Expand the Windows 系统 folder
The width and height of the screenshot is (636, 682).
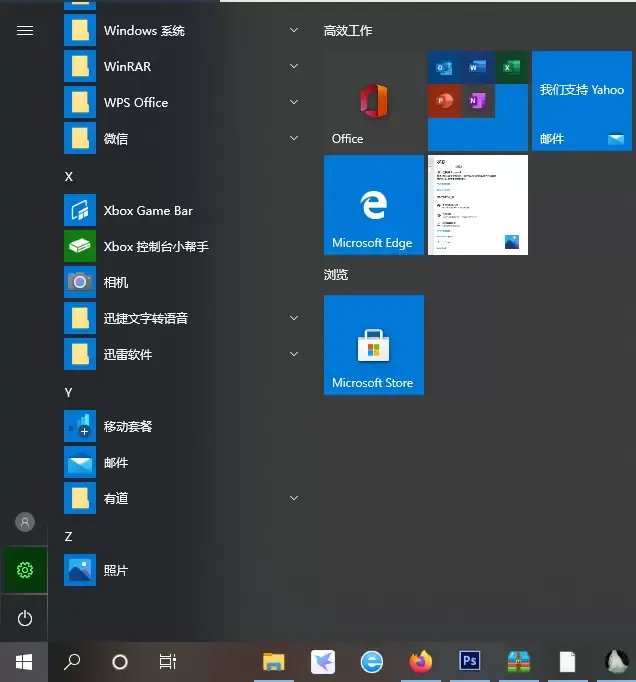pyautogui.click(x=181, y=30)
